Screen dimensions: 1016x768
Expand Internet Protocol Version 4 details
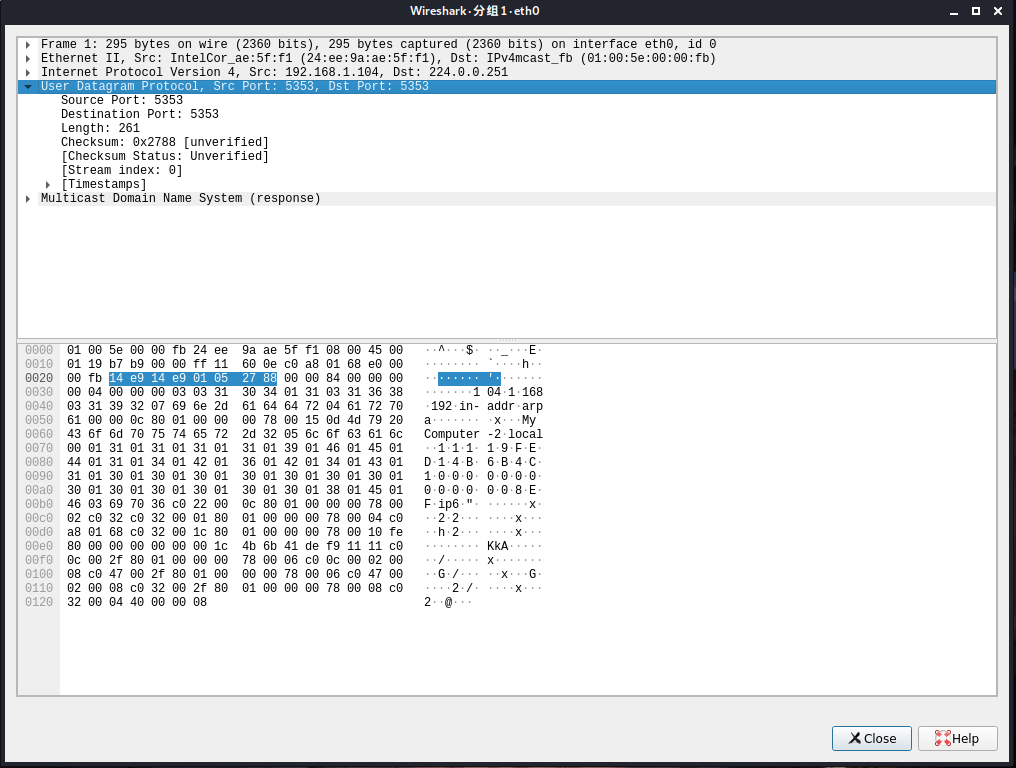tap(27, 72)
